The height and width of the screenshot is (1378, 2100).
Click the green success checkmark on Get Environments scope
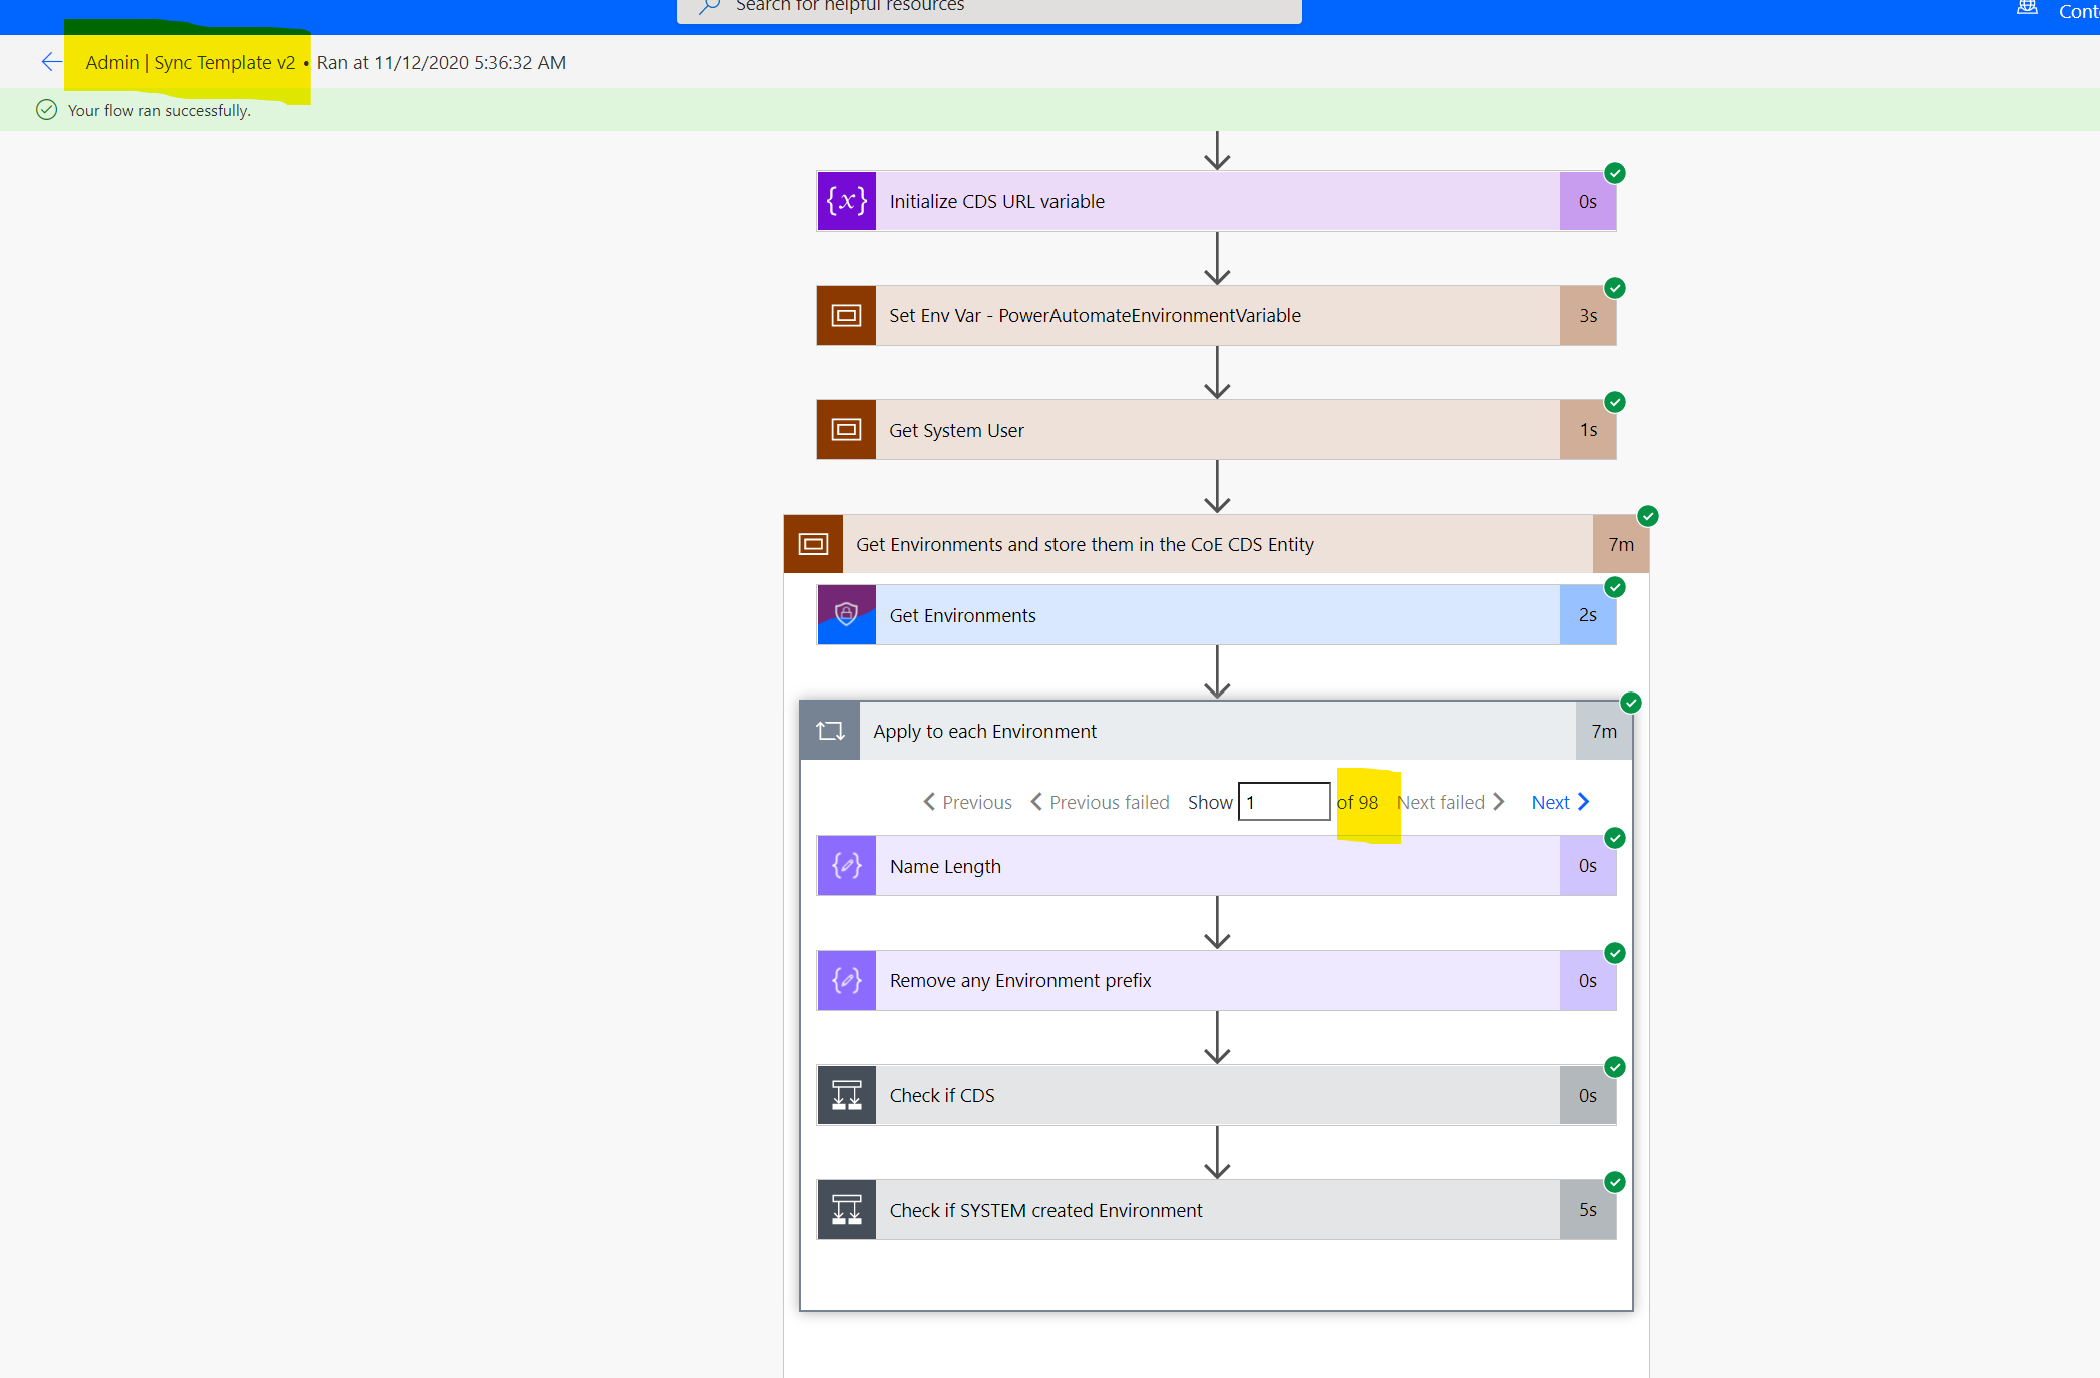pos(1647,516)
